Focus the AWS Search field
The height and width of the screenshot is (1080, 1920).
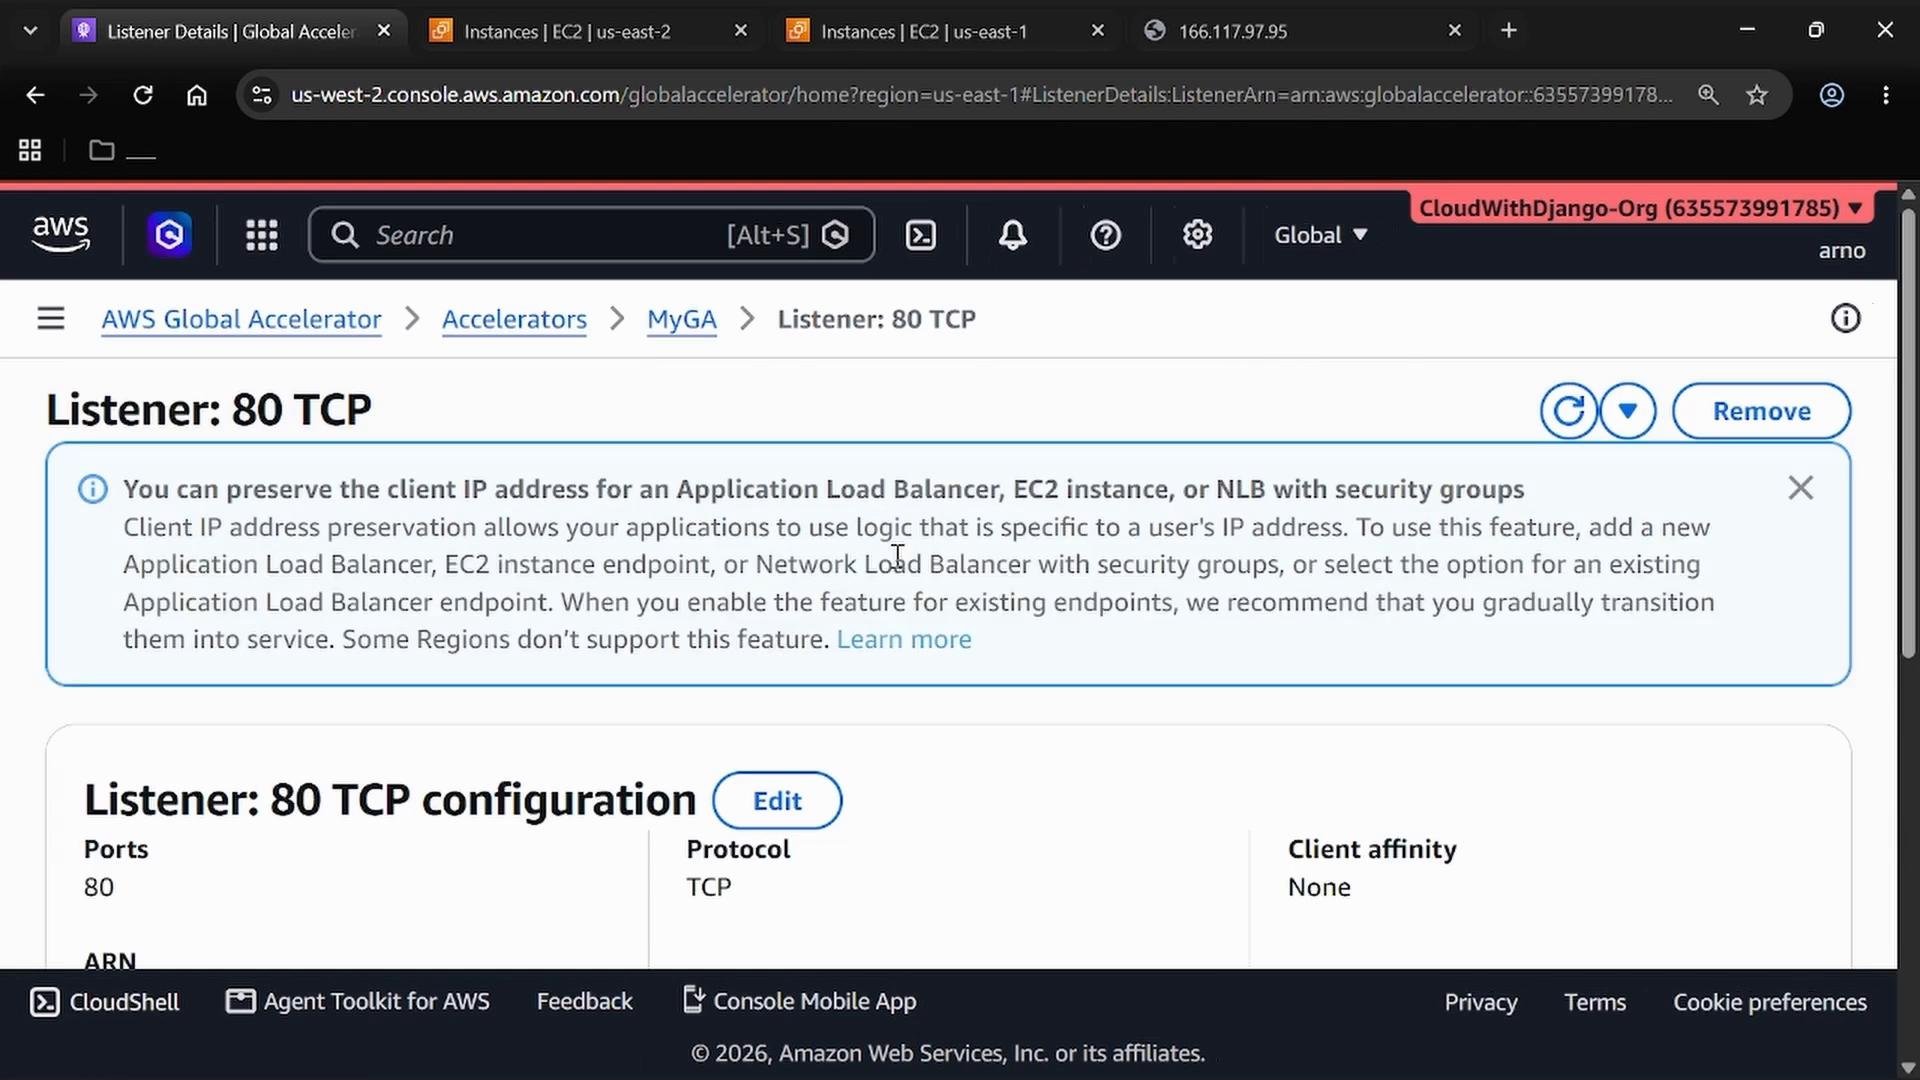tap(592, 235)
